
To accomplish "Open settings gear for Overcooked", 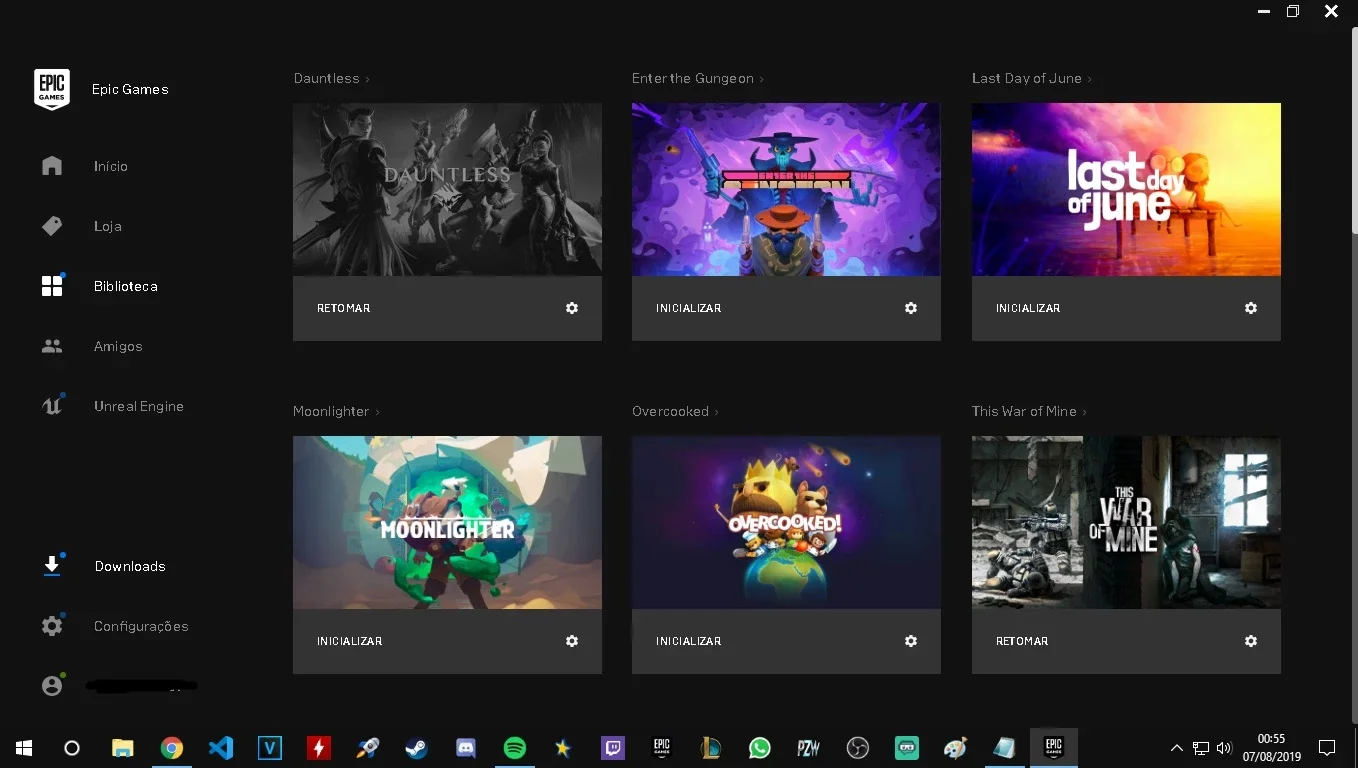I will (x=911, y=641).
